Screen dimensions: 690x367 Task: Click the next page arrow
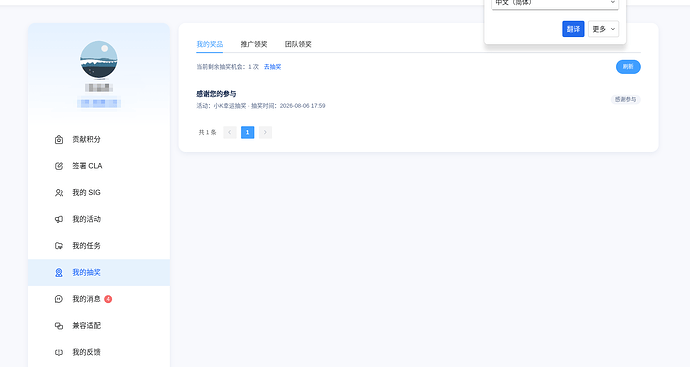pyautogui.click(x=265, y=132)
